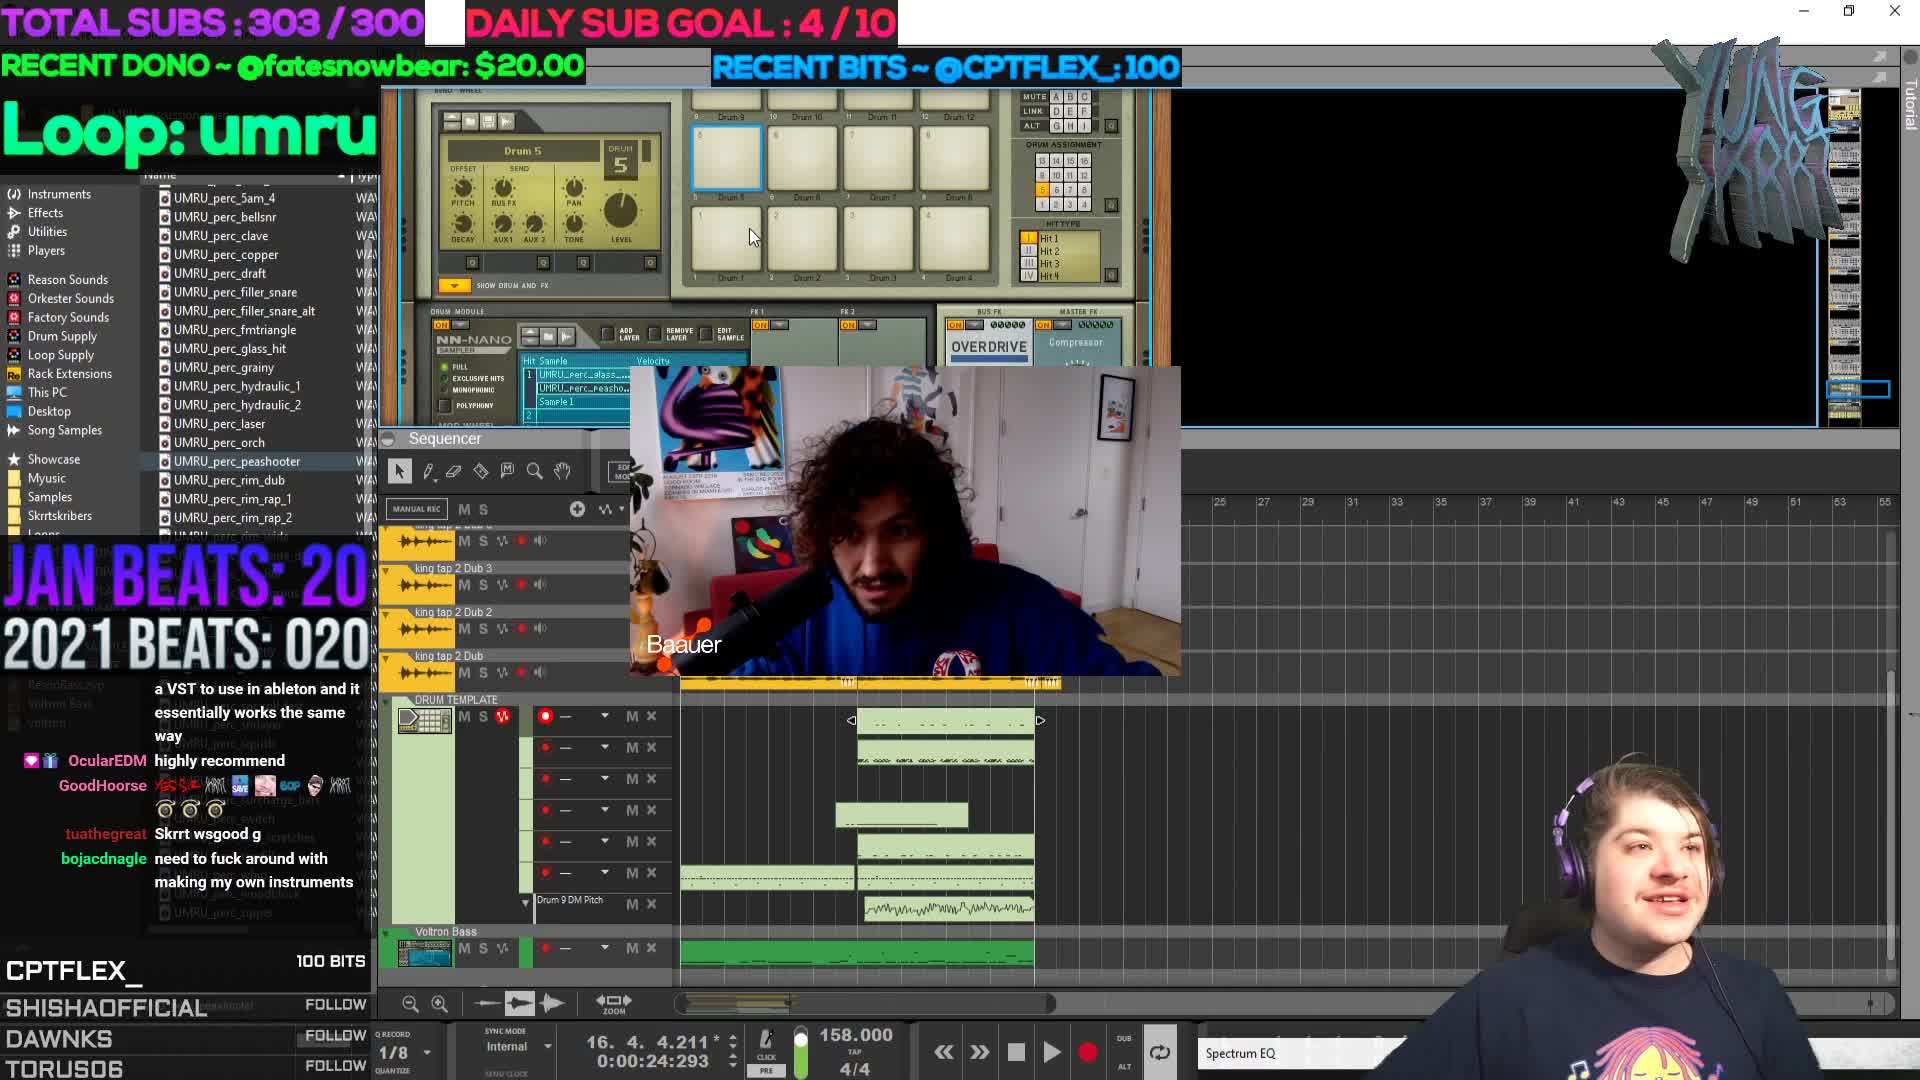
Task: Click the rewind transport button
Action: (x=943, y=1052)
